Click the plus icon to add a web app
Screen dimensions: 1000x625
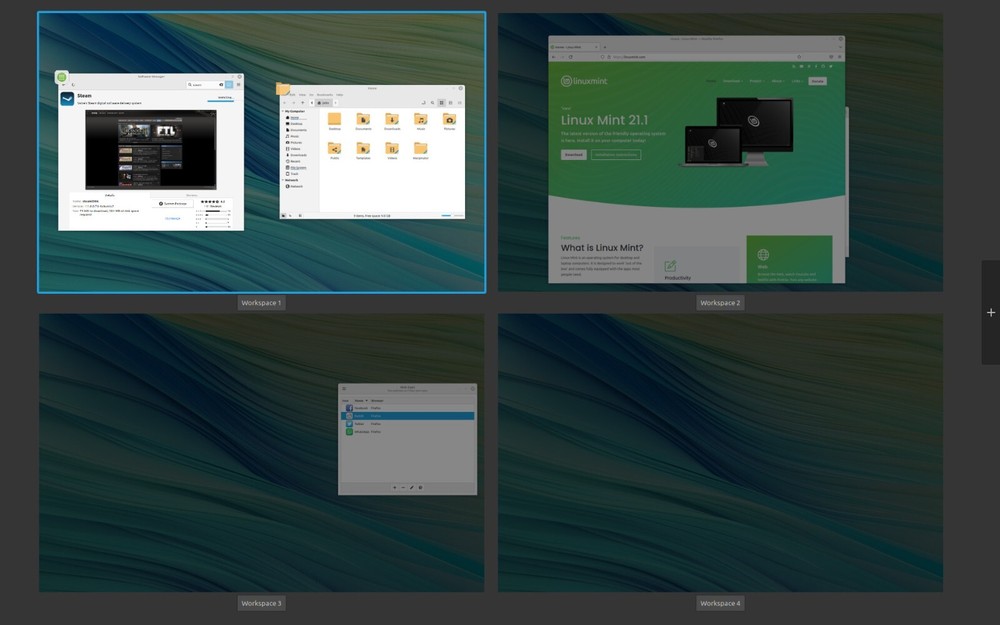coord(395,487)
